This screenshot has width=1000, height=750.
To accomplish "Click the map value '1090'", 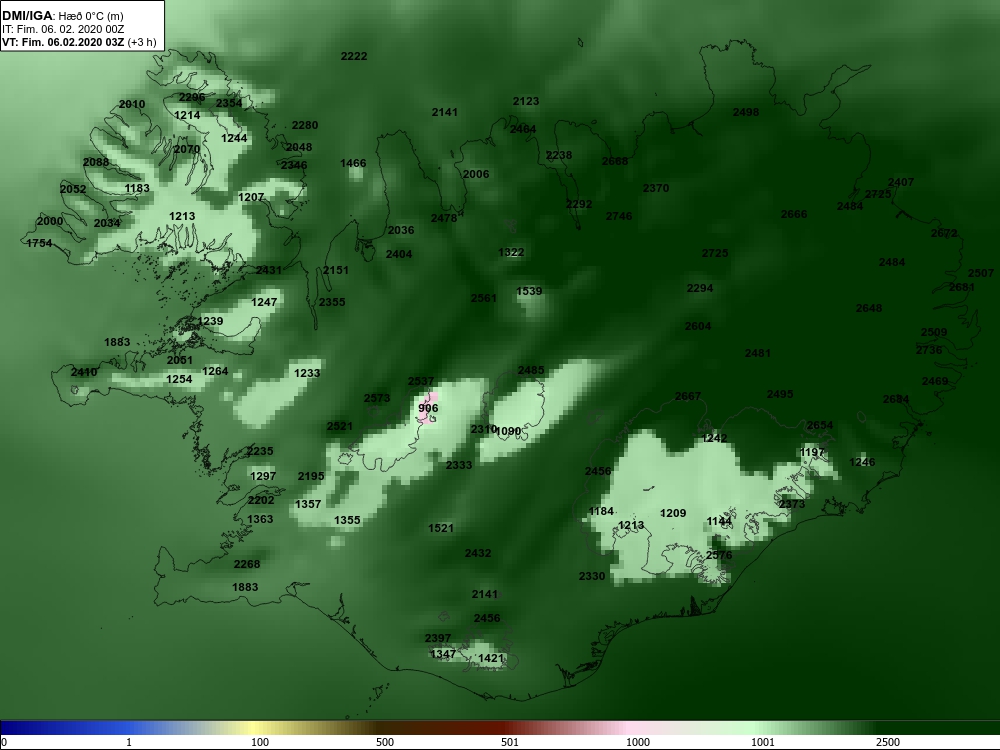I will tap(508, 431).
